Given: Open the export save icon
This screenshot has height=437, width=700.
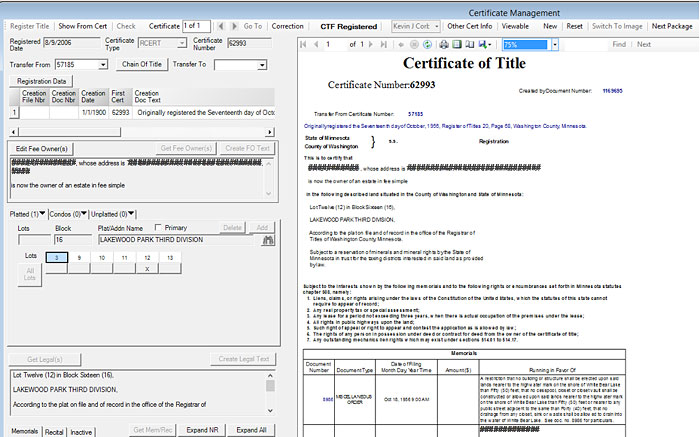Looking at the screenshot, I should [484, 44].
